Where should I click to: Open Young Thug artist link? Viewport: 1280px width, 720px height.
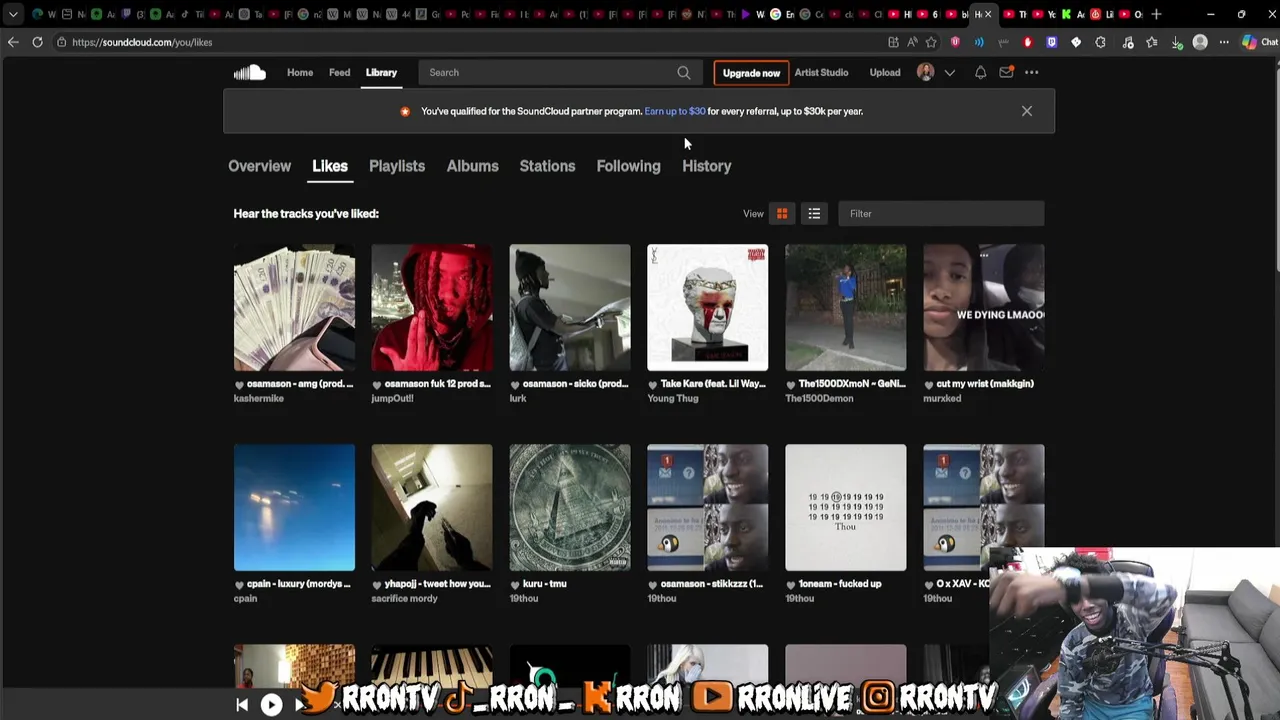tap(673, 398)
